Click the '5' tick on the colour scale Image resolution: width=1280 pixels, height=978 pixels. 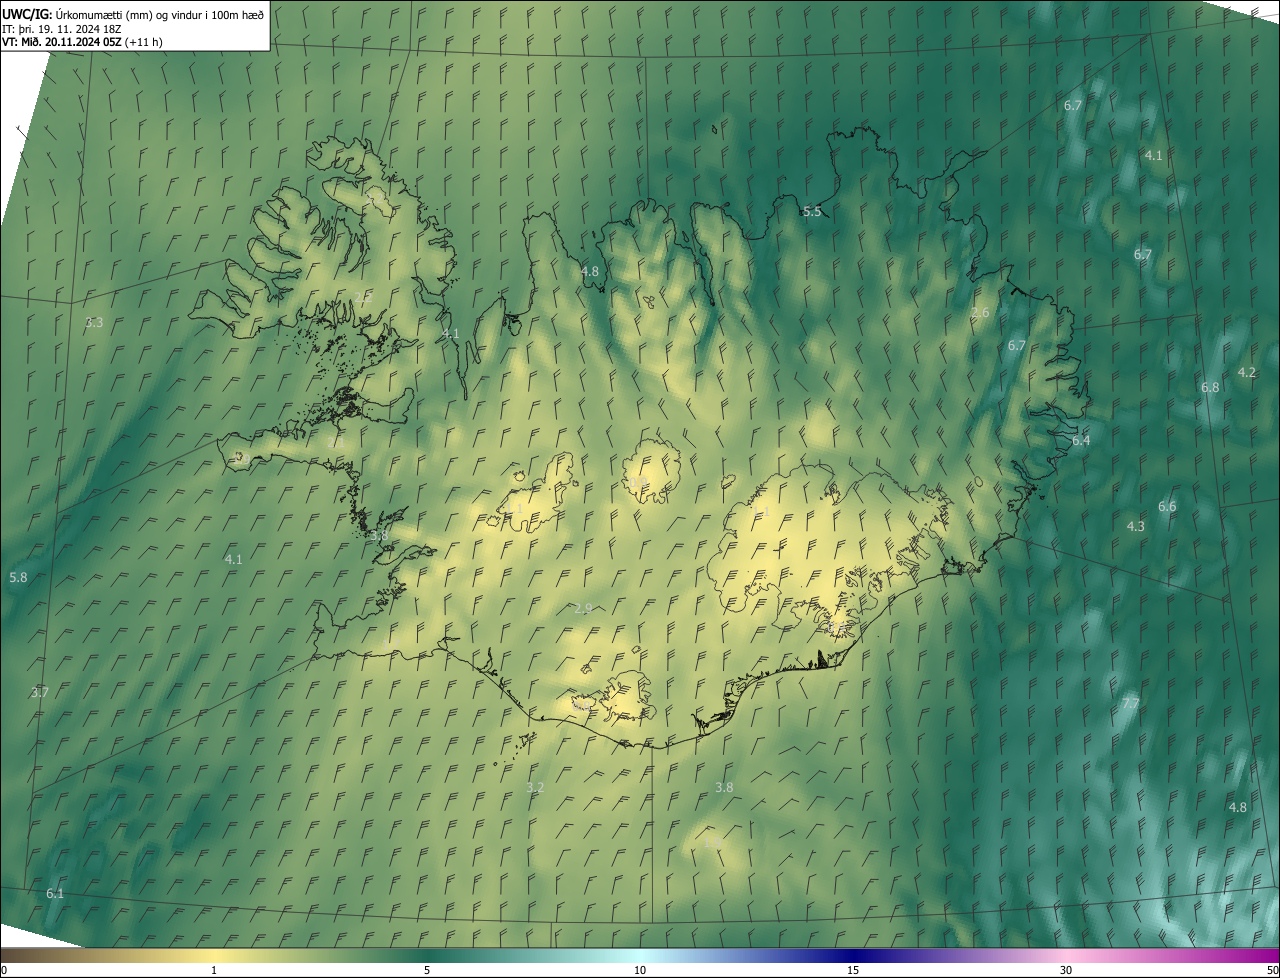(x=427, y=970)
